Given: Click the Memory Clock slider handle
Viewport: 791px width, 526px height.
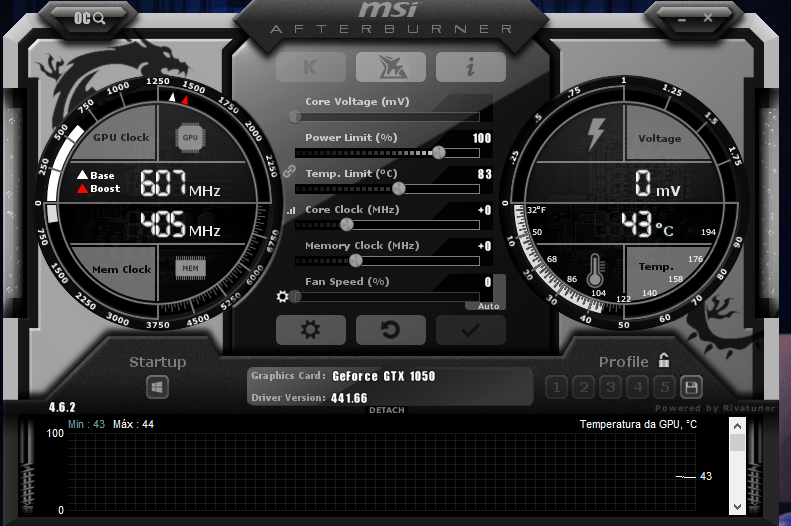Looking at the screenshot, I should 356,260.
